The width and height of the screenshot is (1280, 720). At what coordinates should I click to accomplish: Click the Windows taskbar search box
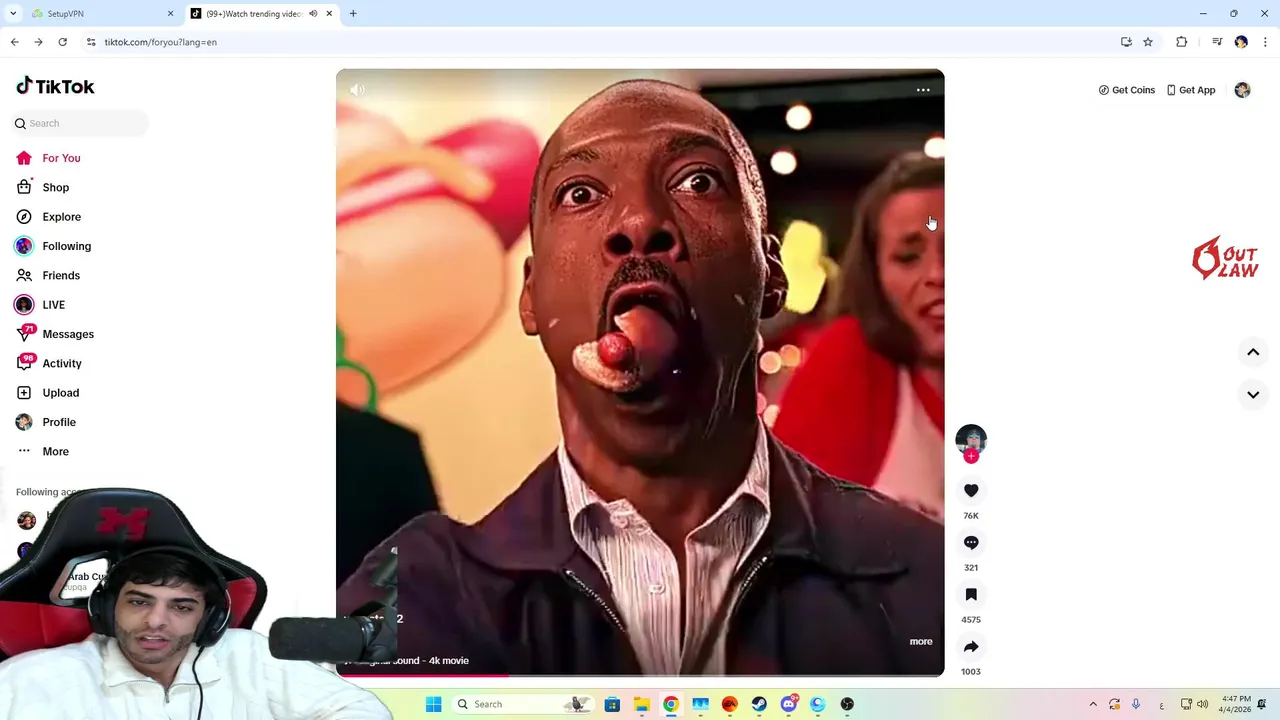pos(522,704)
